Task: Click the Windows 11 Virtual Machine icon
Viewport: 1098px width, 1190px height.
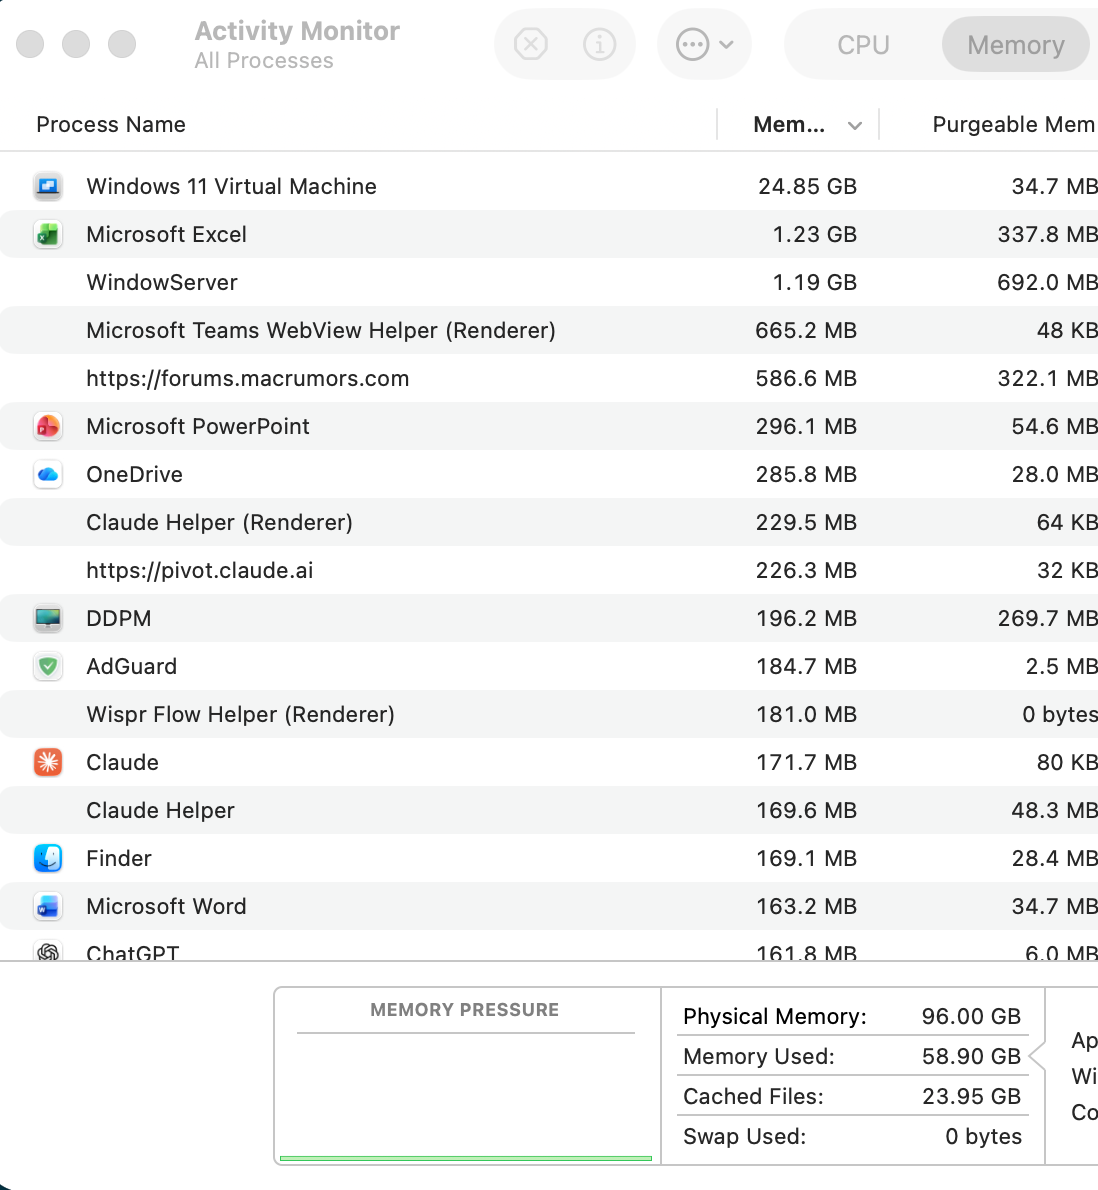Action: tap(48, 186)
